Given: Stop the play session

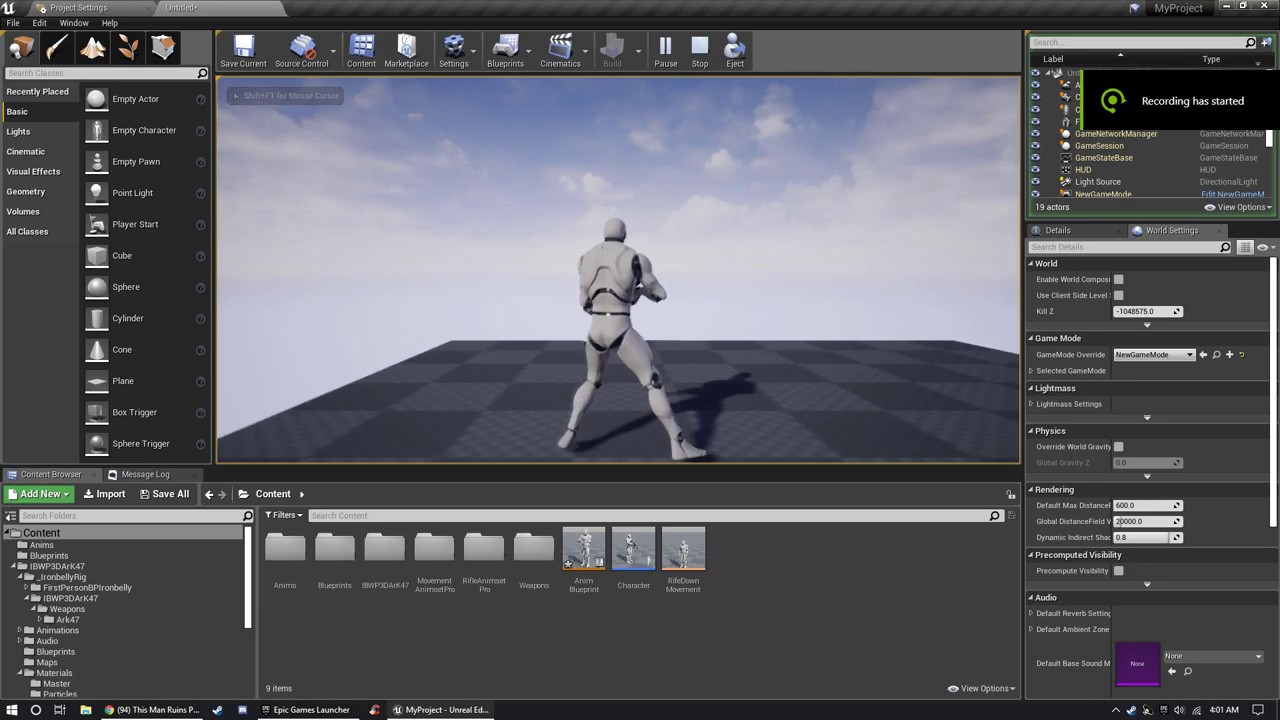Looking at the screenshot, I should [x=700, y=51].
